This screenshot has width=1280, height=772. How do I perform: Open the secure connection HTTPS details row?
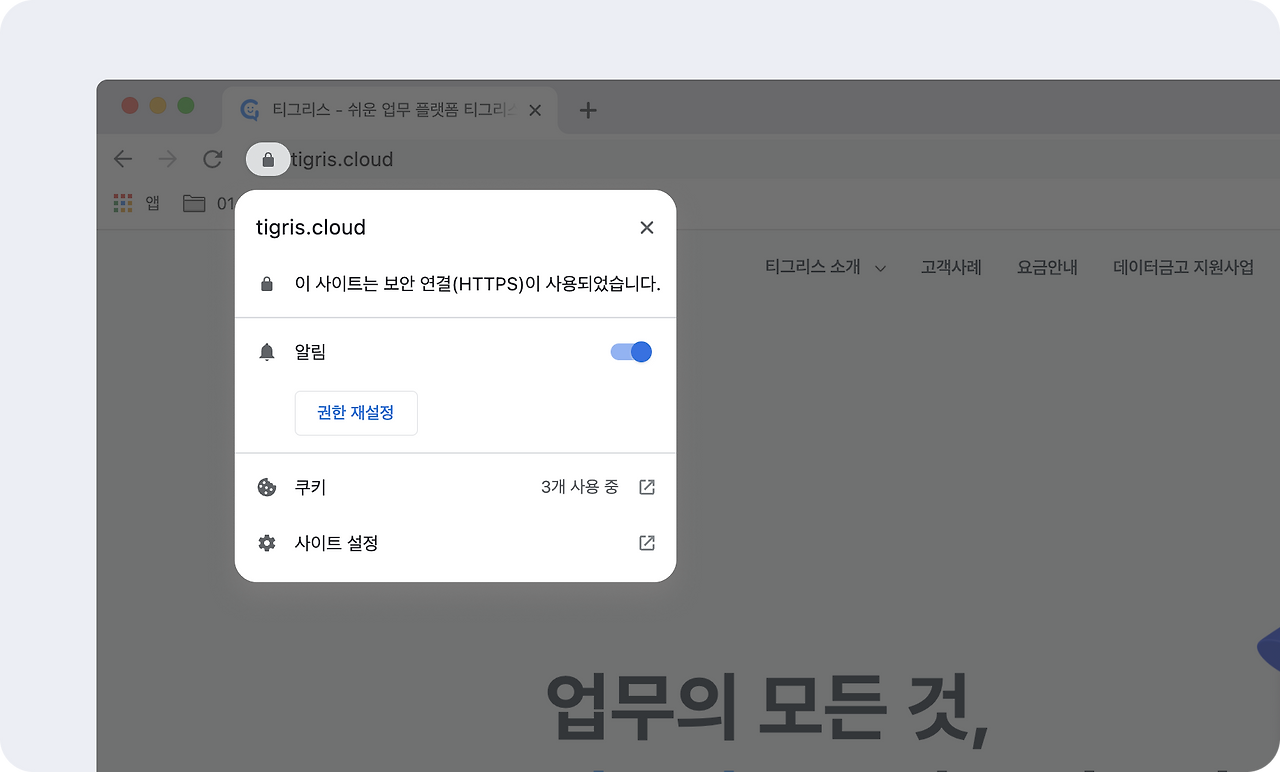(x=455, y=284)
